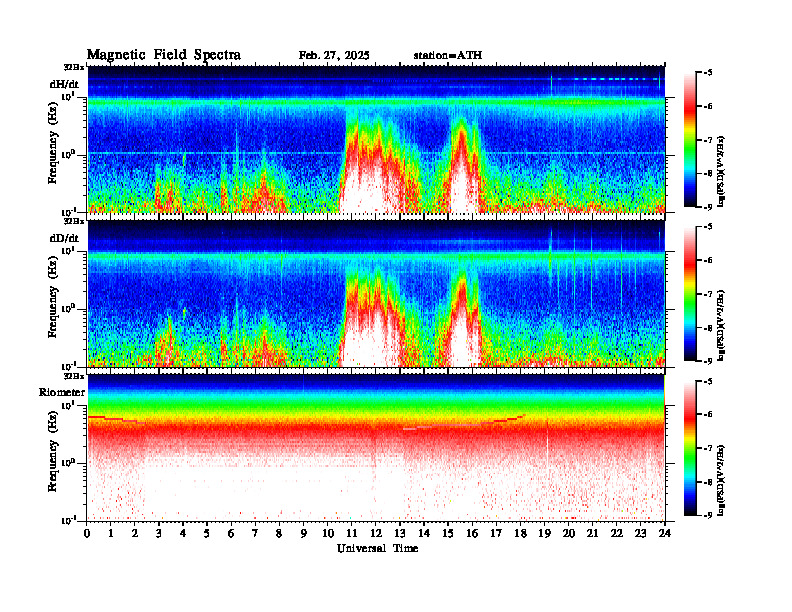Click hour "13" on the Universal Time axis

tap(400, 533)
